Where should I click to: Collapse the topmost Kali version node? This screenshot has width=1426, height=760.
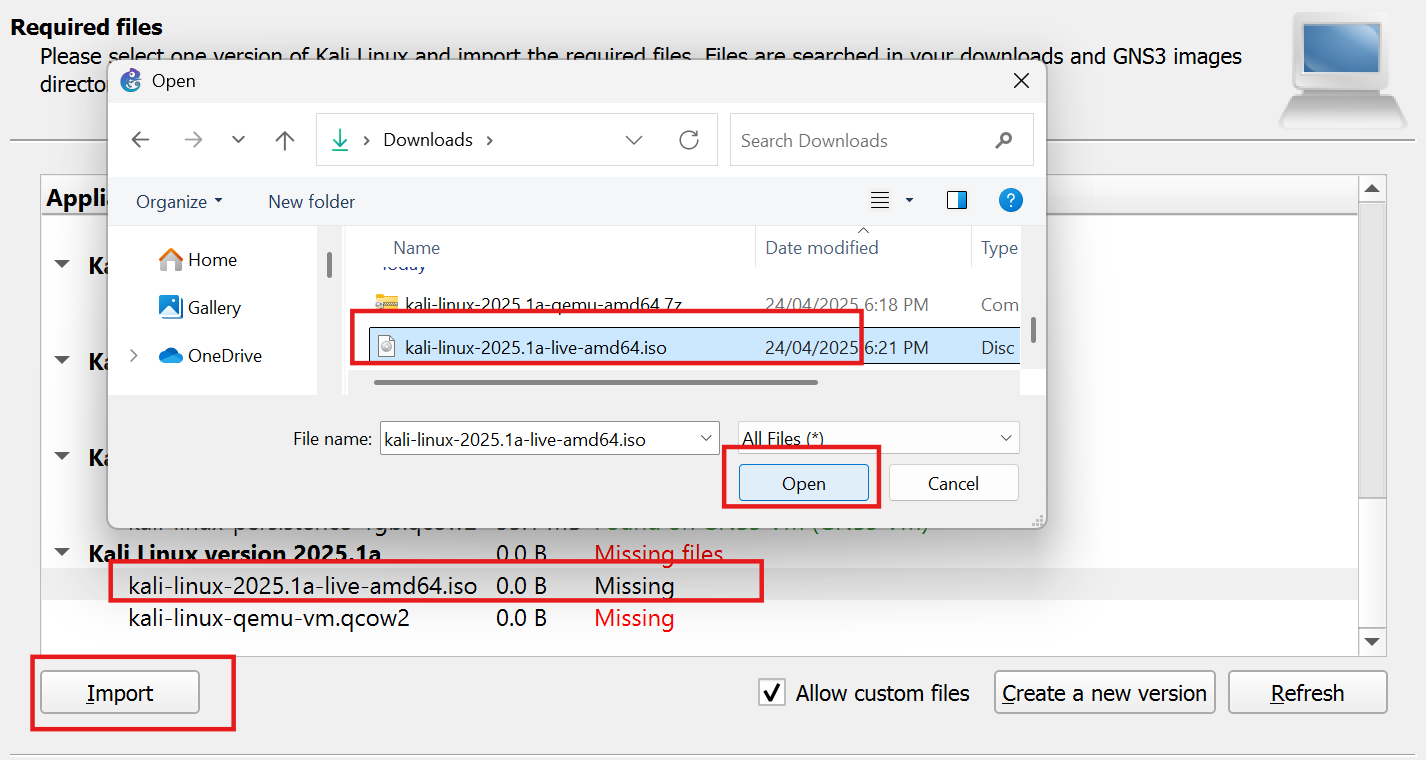point(62,265)
